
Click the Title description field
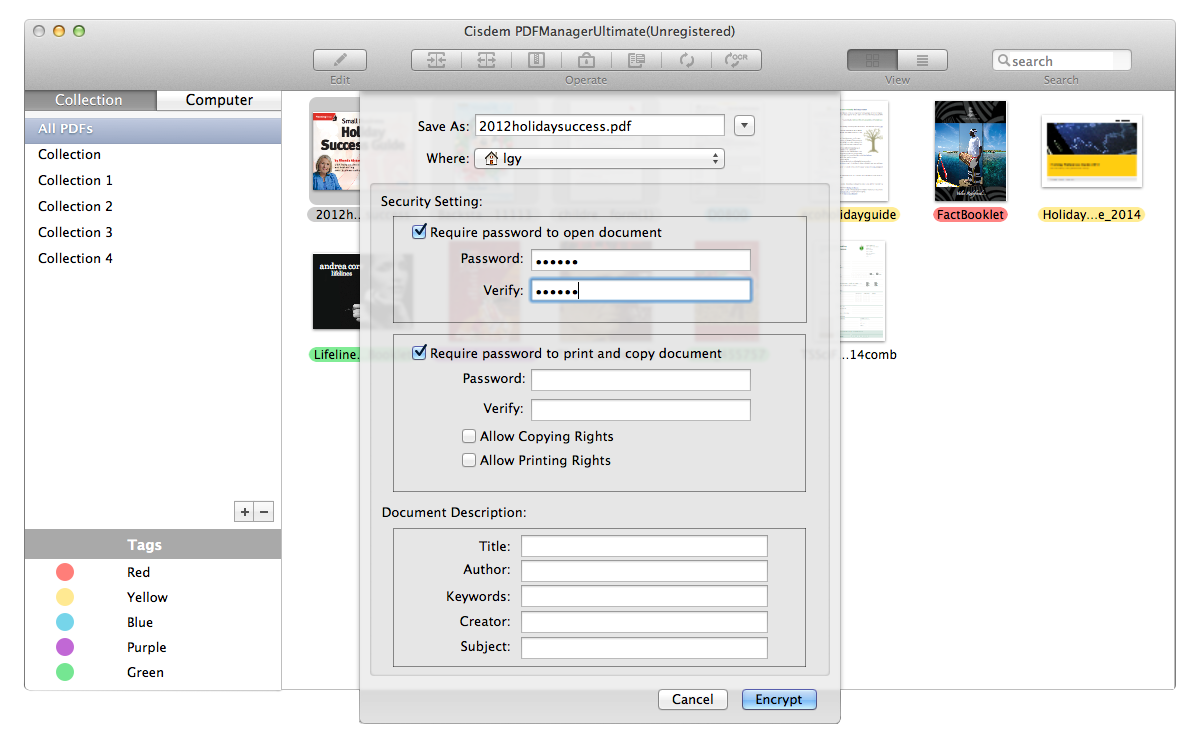644,546
